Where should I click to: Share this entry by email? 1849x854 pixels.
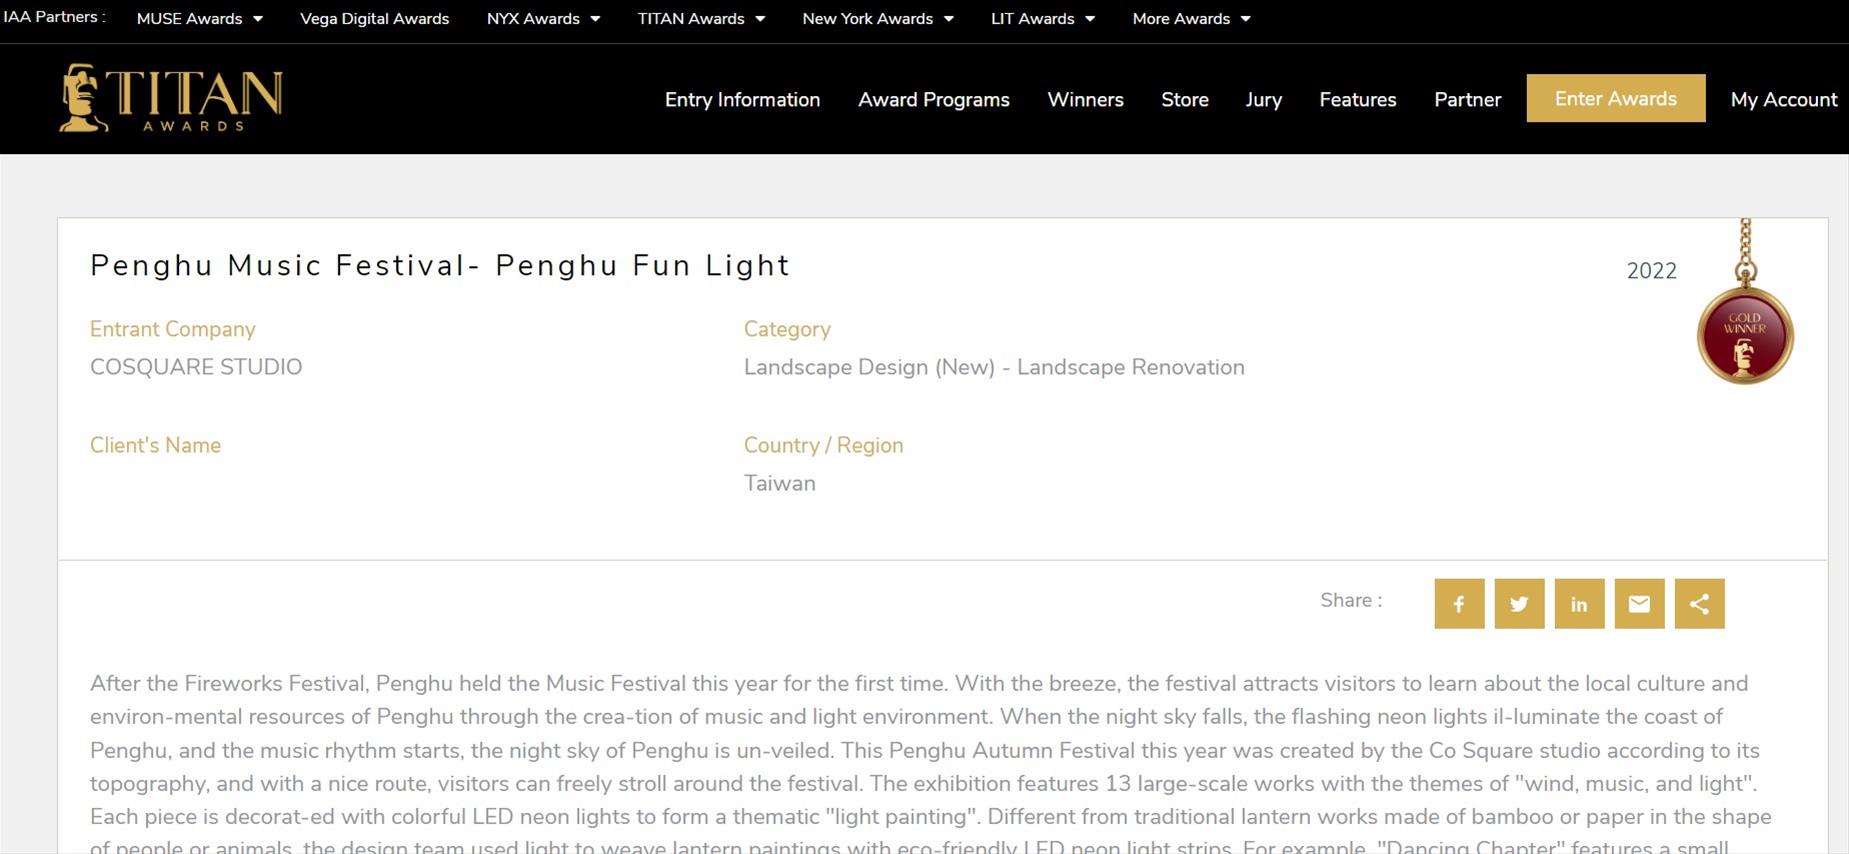click(x=1639, y=604)
